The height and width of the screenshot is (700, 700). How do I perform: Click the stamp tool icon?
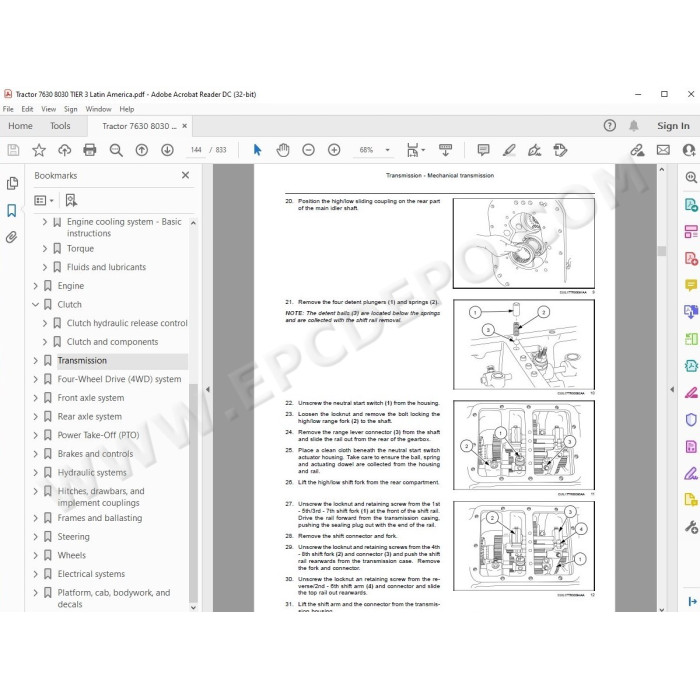[560, 150]
